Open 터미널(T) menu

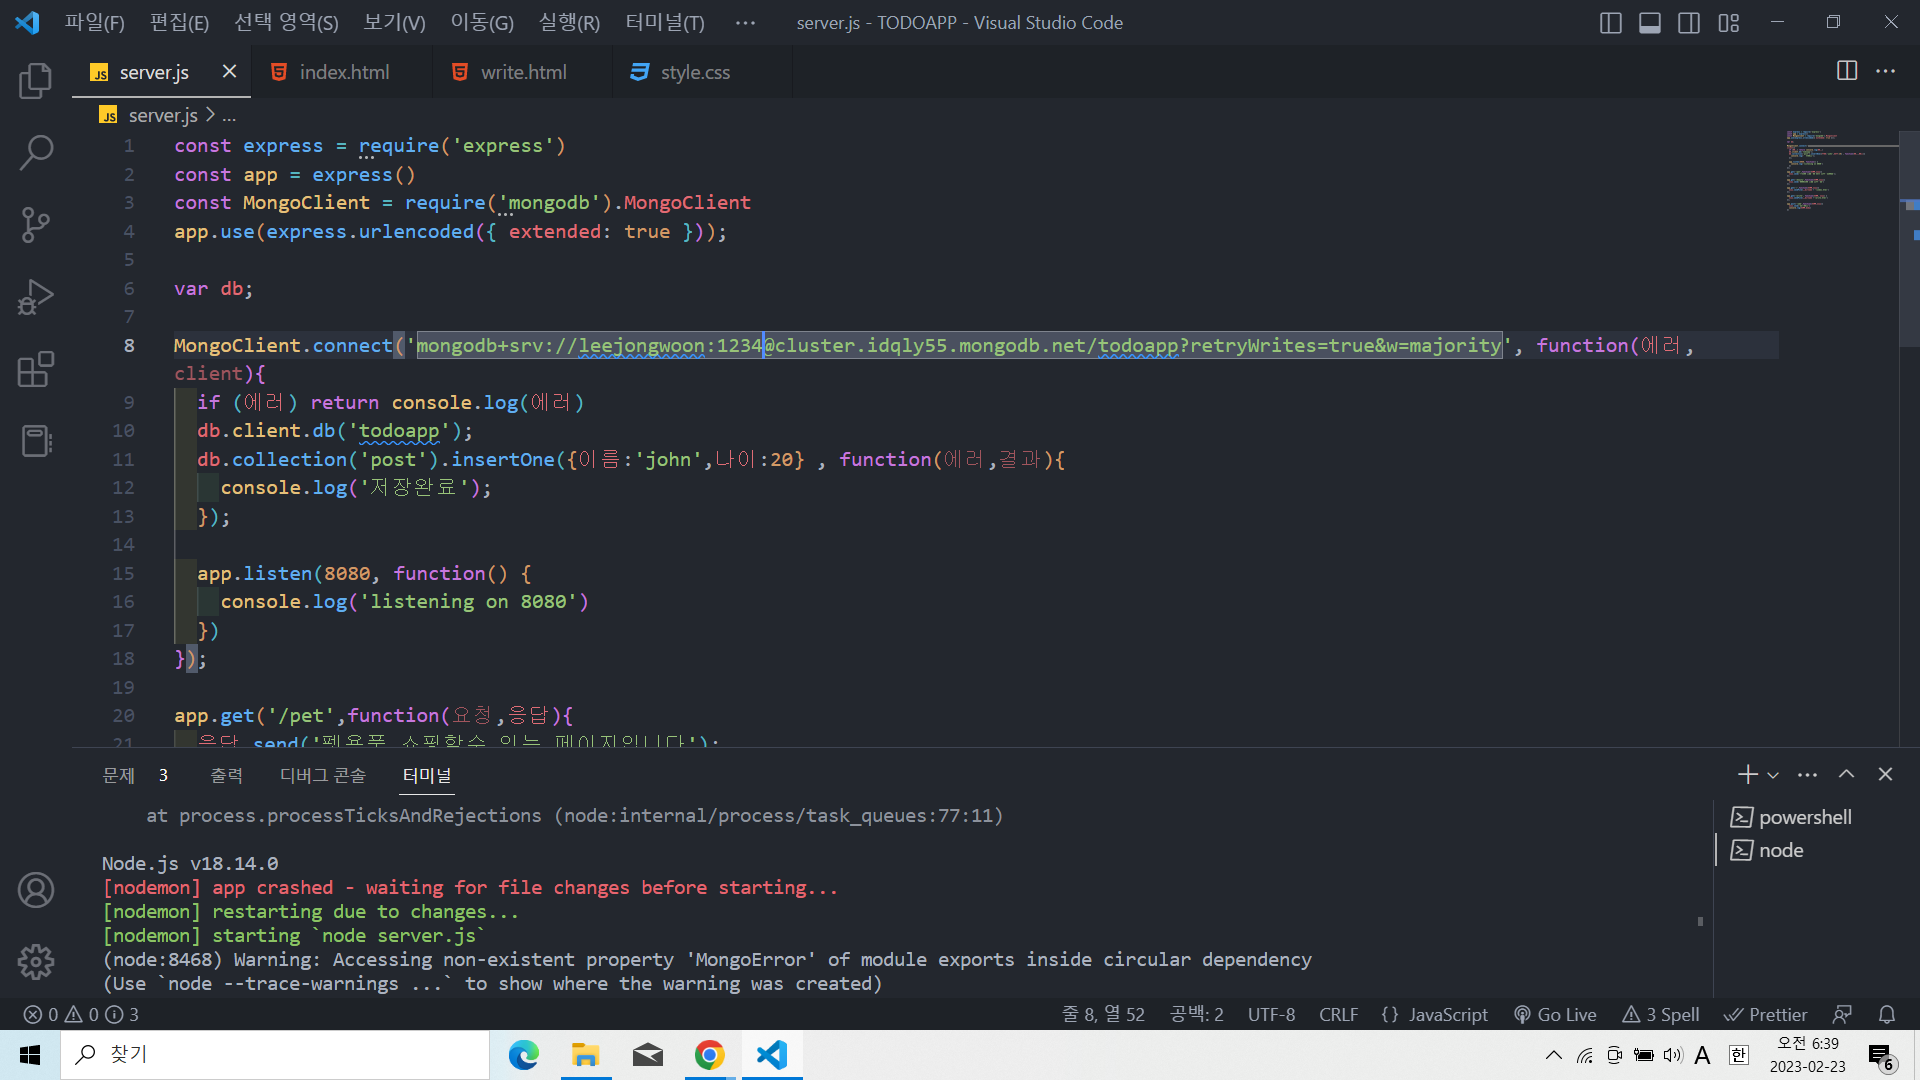[665, 22]
